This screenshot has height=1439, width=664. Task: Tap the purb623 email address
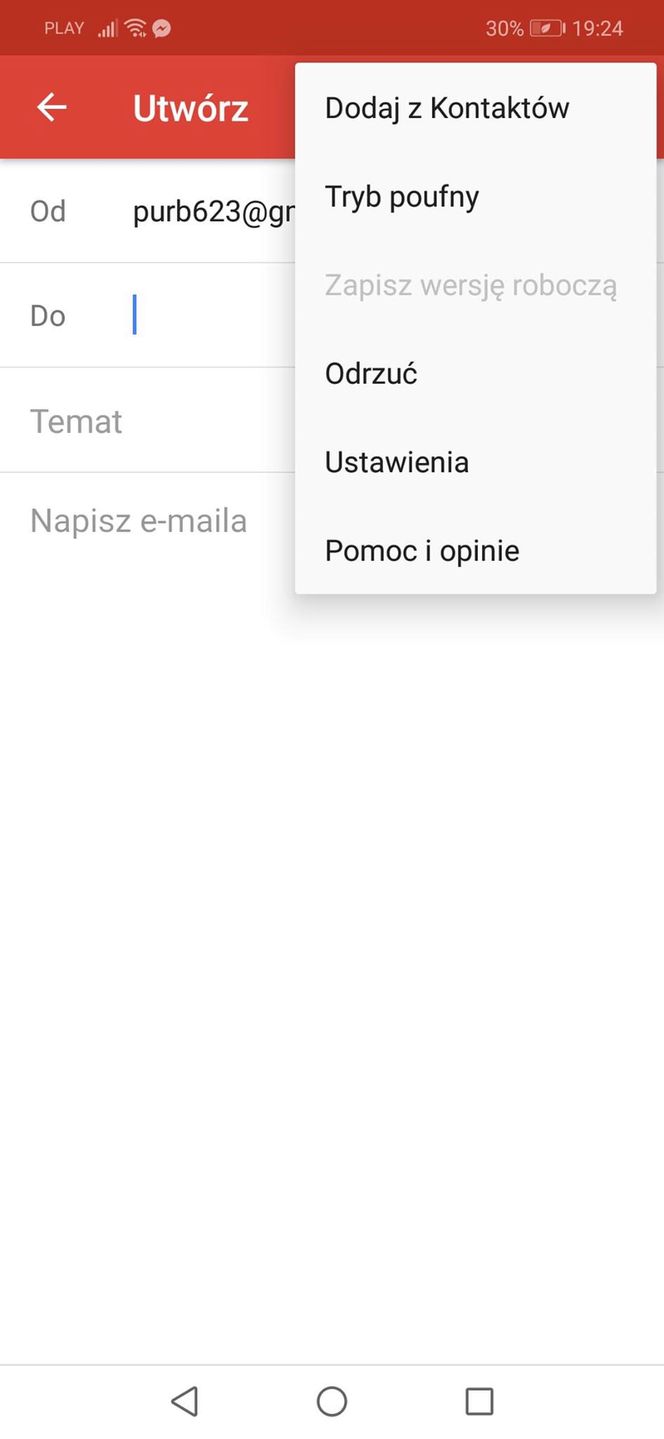point(210,211)
